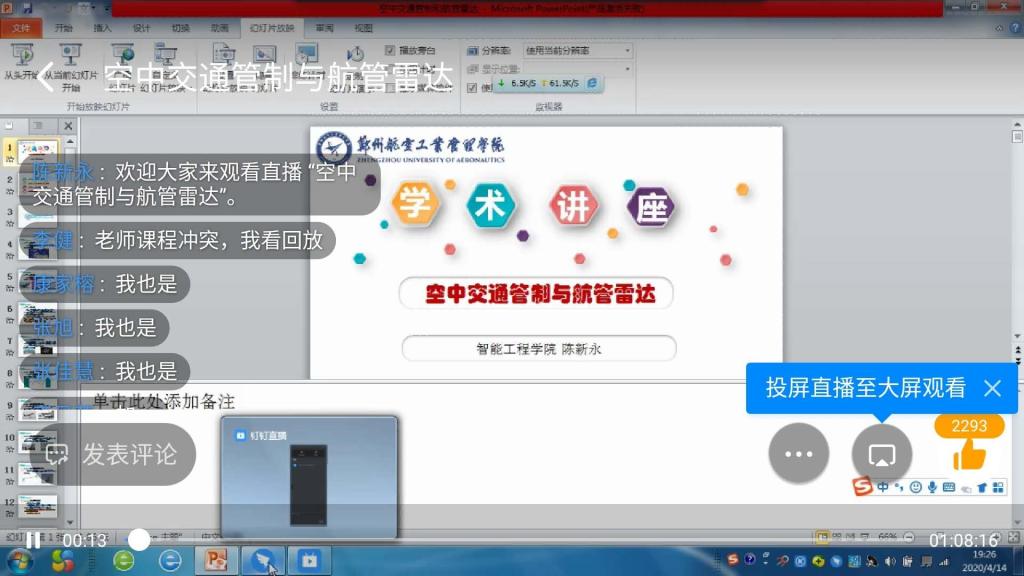Toggle the 使用演示者视图 checkbox in the monitor group
This screenshot has height=576, width=1024.
click(472, 88)
